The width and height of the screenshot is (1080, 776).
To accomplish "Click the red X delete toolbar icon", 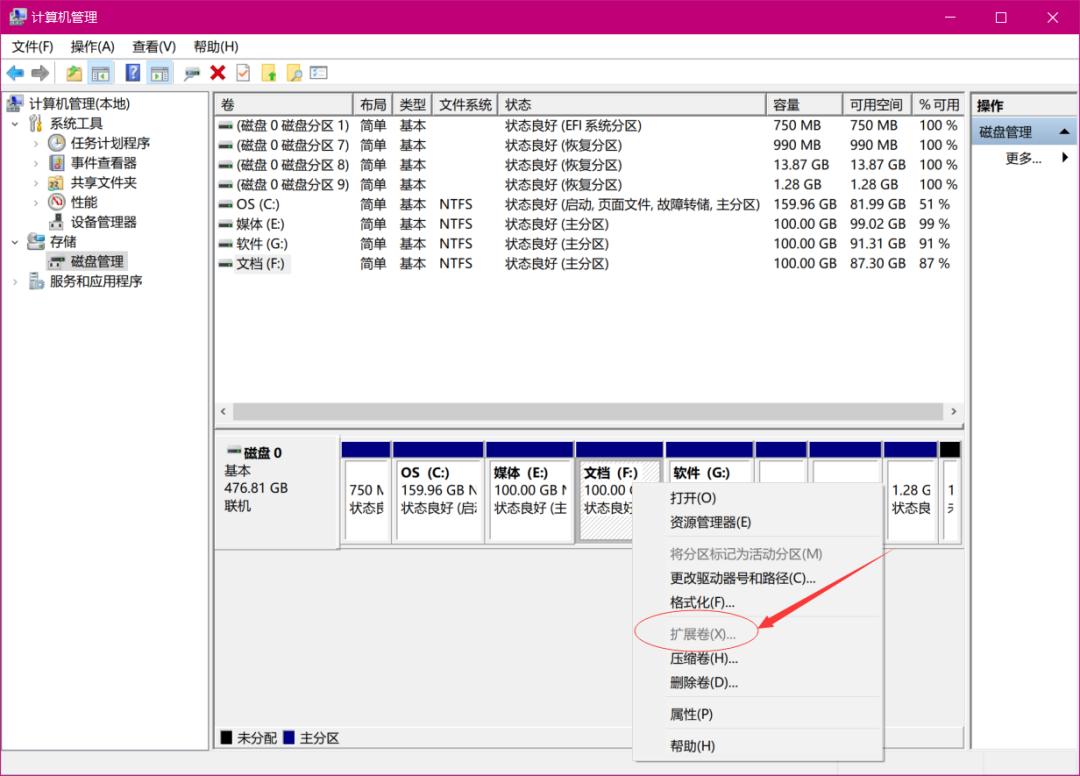I will pos(217,73).
